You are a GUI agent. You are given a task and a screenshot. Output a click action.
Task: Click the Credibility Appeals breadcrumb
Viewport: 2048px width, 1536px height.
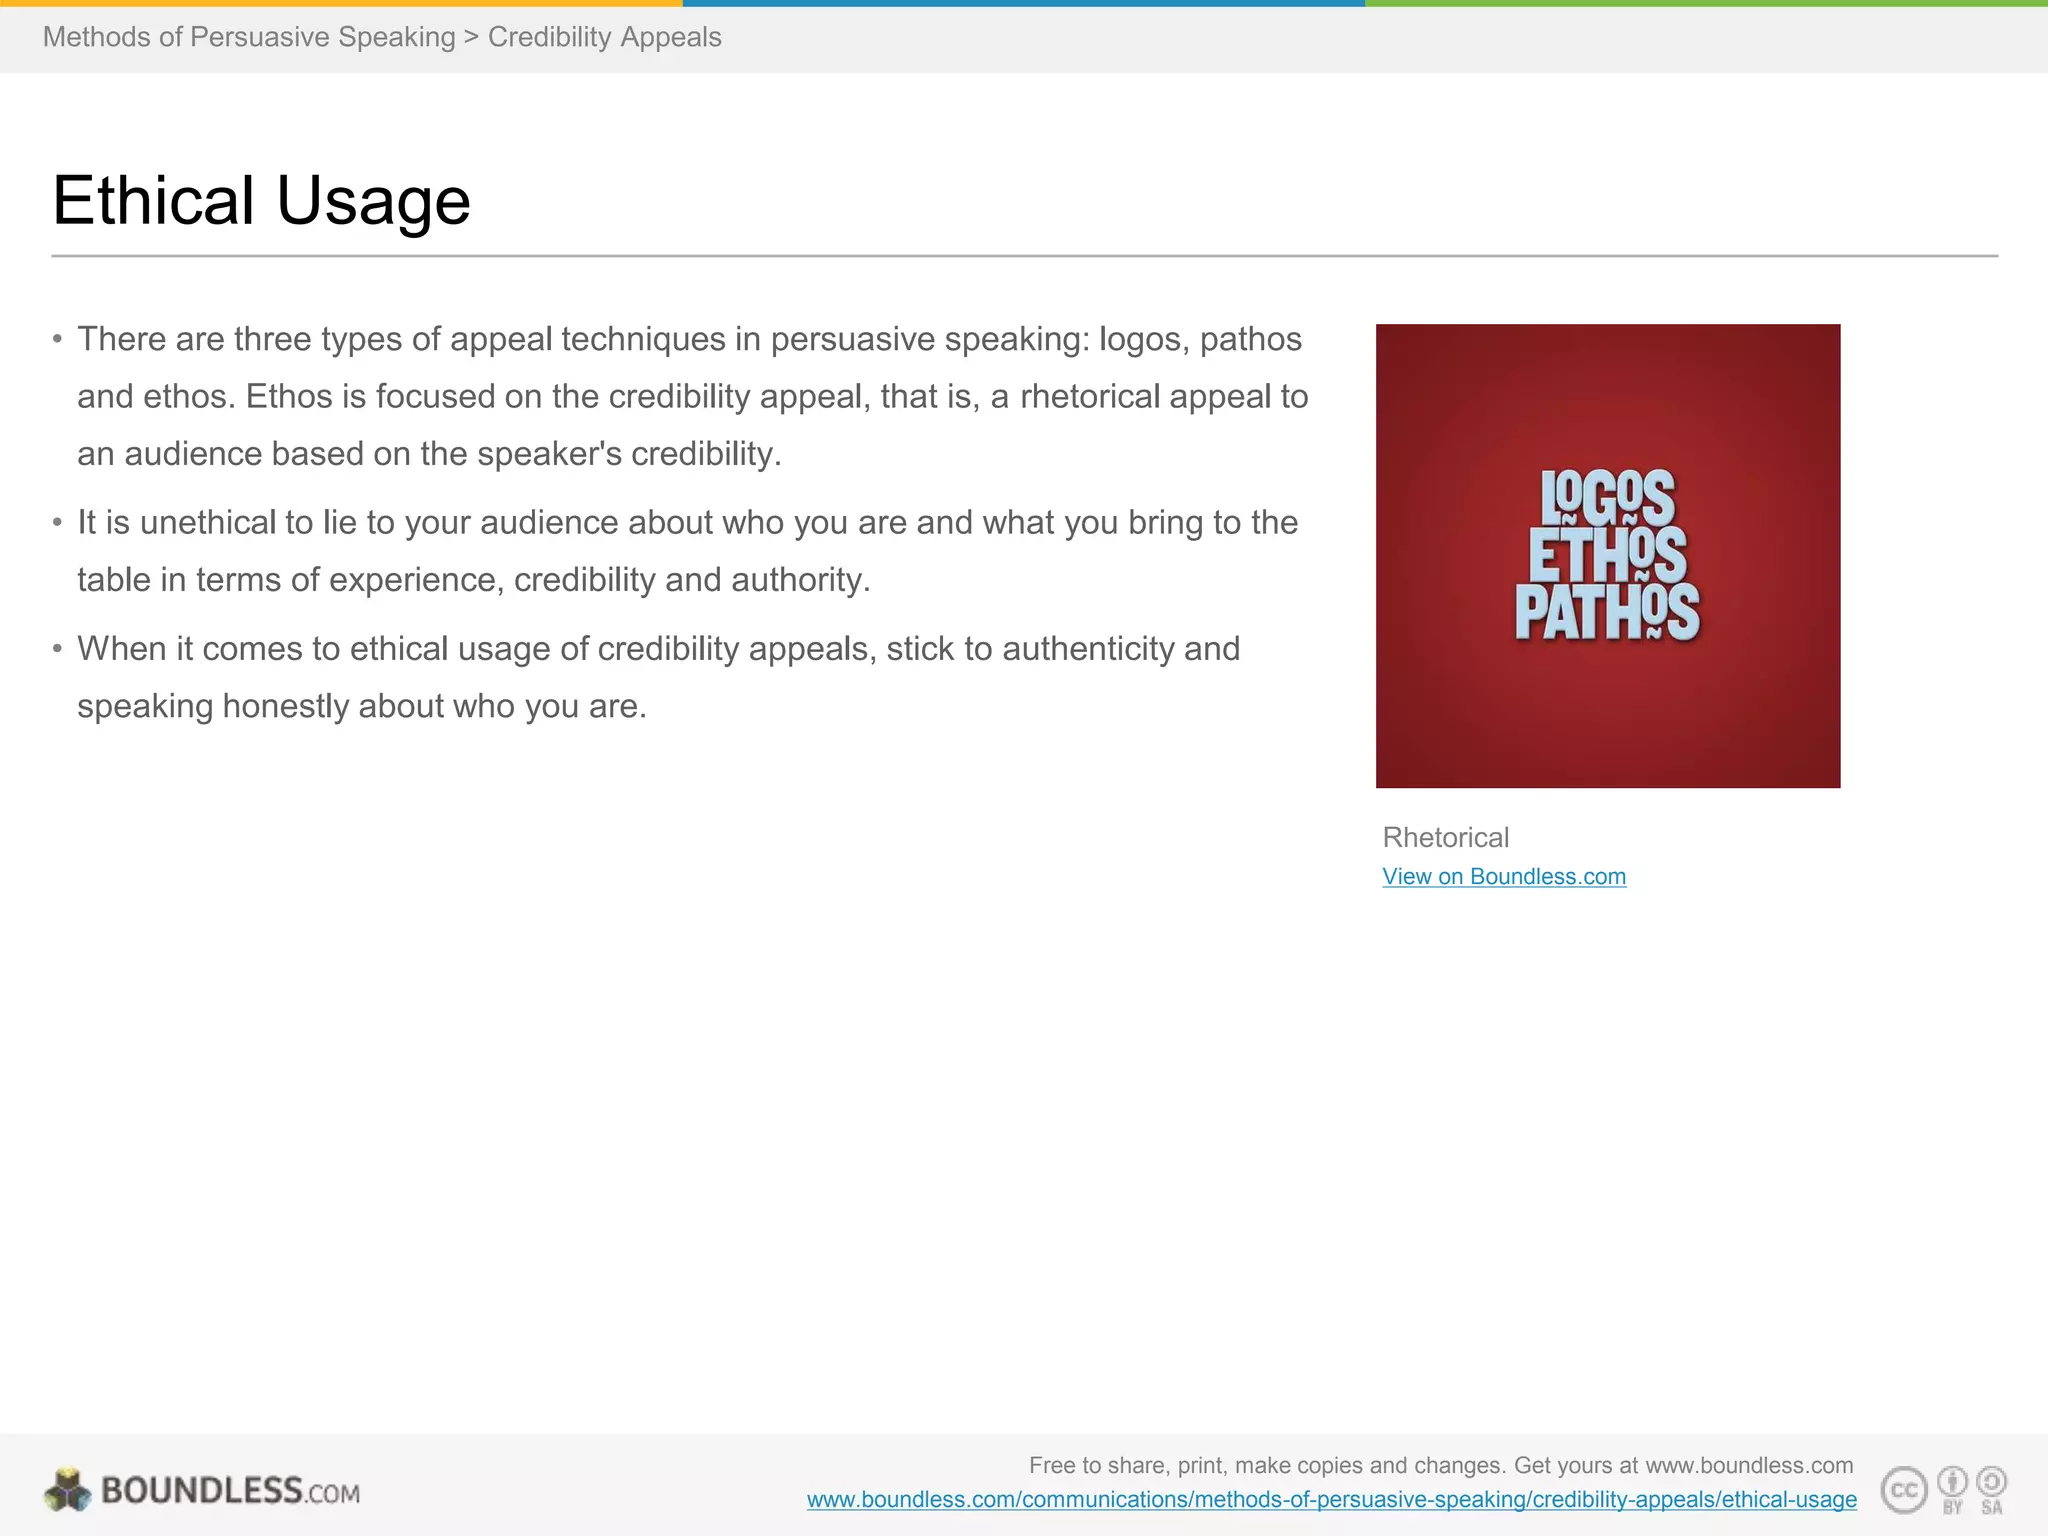pos(604,37)
